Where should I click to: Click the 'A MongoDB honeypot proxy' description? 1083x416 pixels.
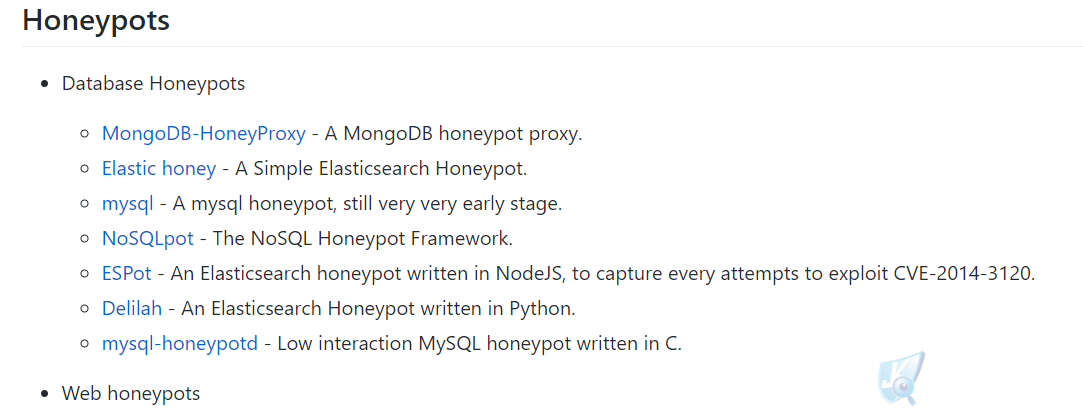pyautogui.click(x=454, y=133)
